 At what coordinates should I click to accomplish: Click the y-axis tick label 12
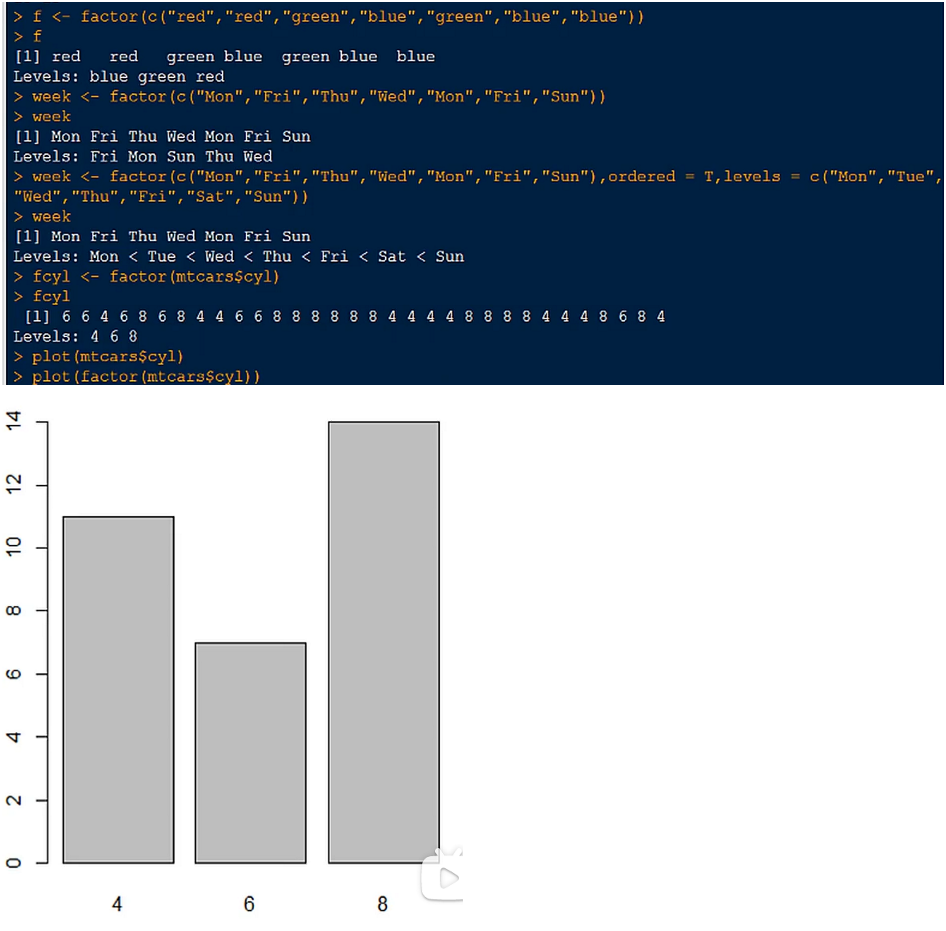click(13, 484)
